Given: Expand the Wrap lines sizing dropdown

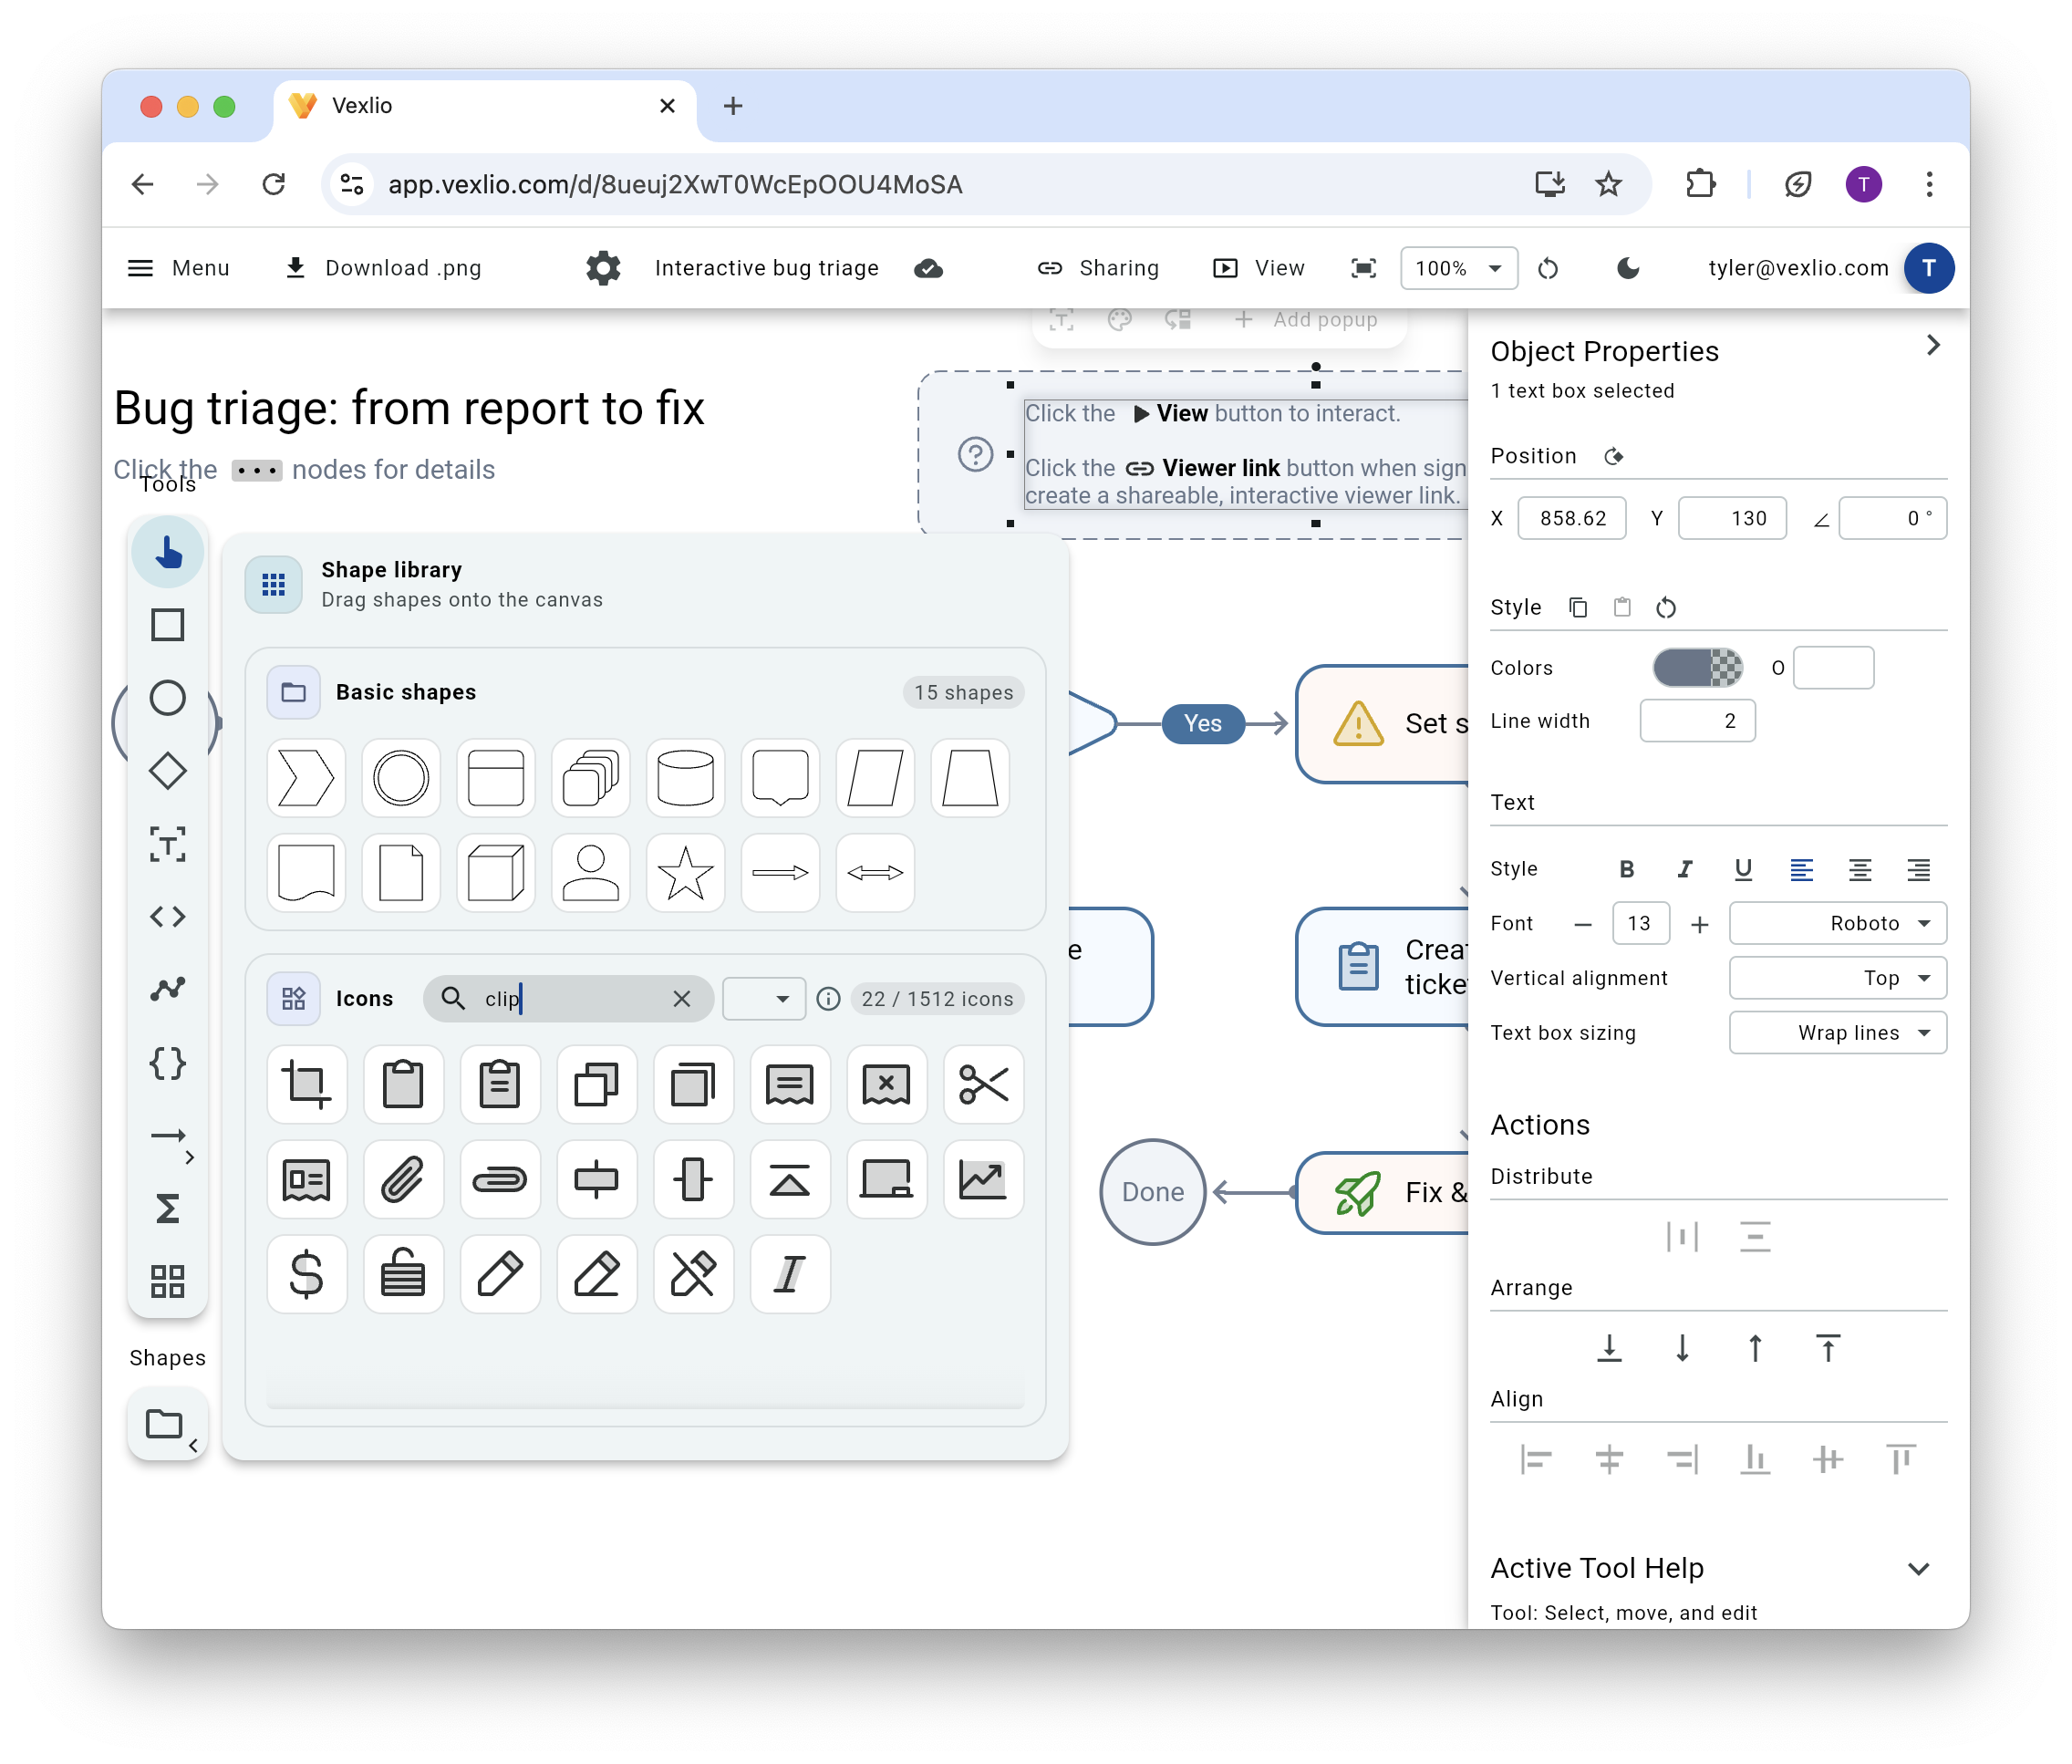Looking at the screenshot, I should pyautogui.click(x=1837, y=1033).
